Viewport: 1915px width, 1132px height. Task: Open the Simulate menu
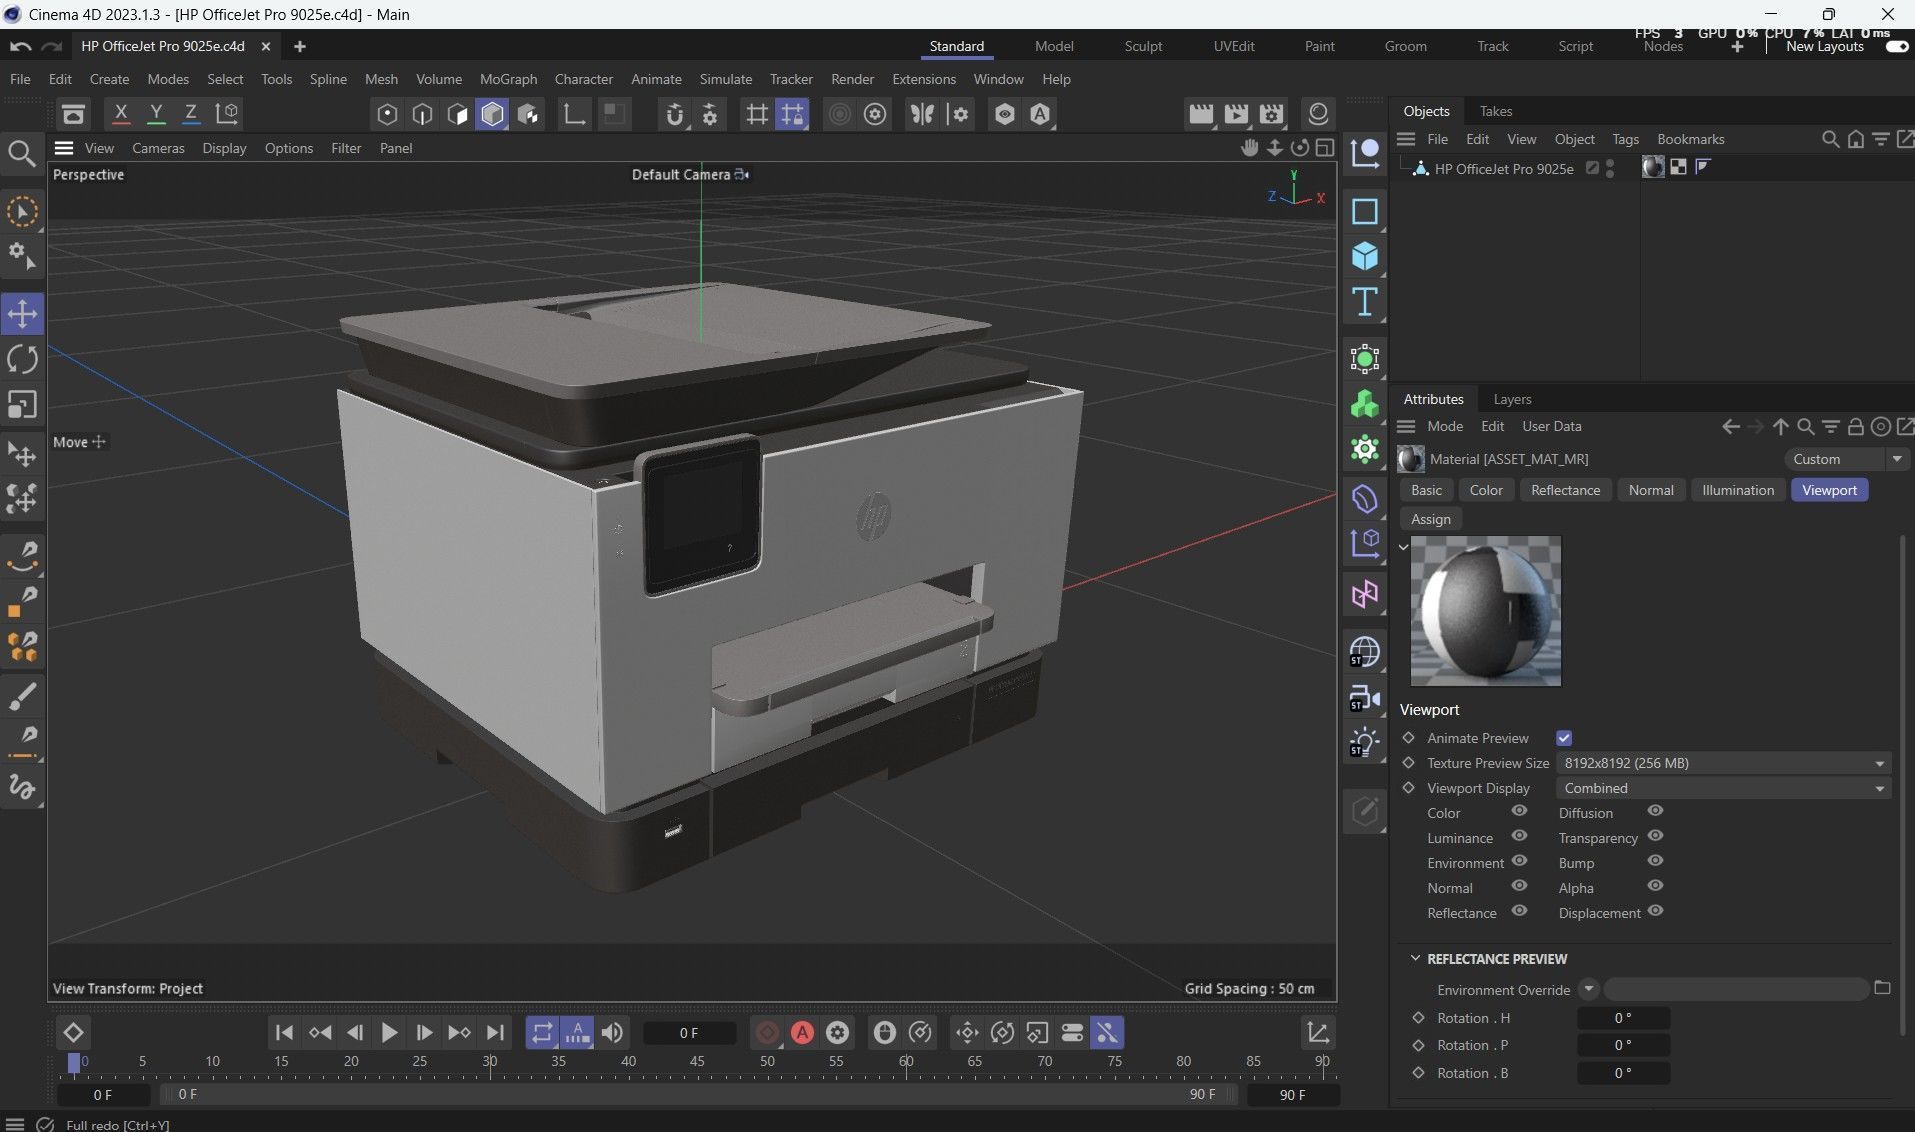pyautogui.click(x=726, y=79)
